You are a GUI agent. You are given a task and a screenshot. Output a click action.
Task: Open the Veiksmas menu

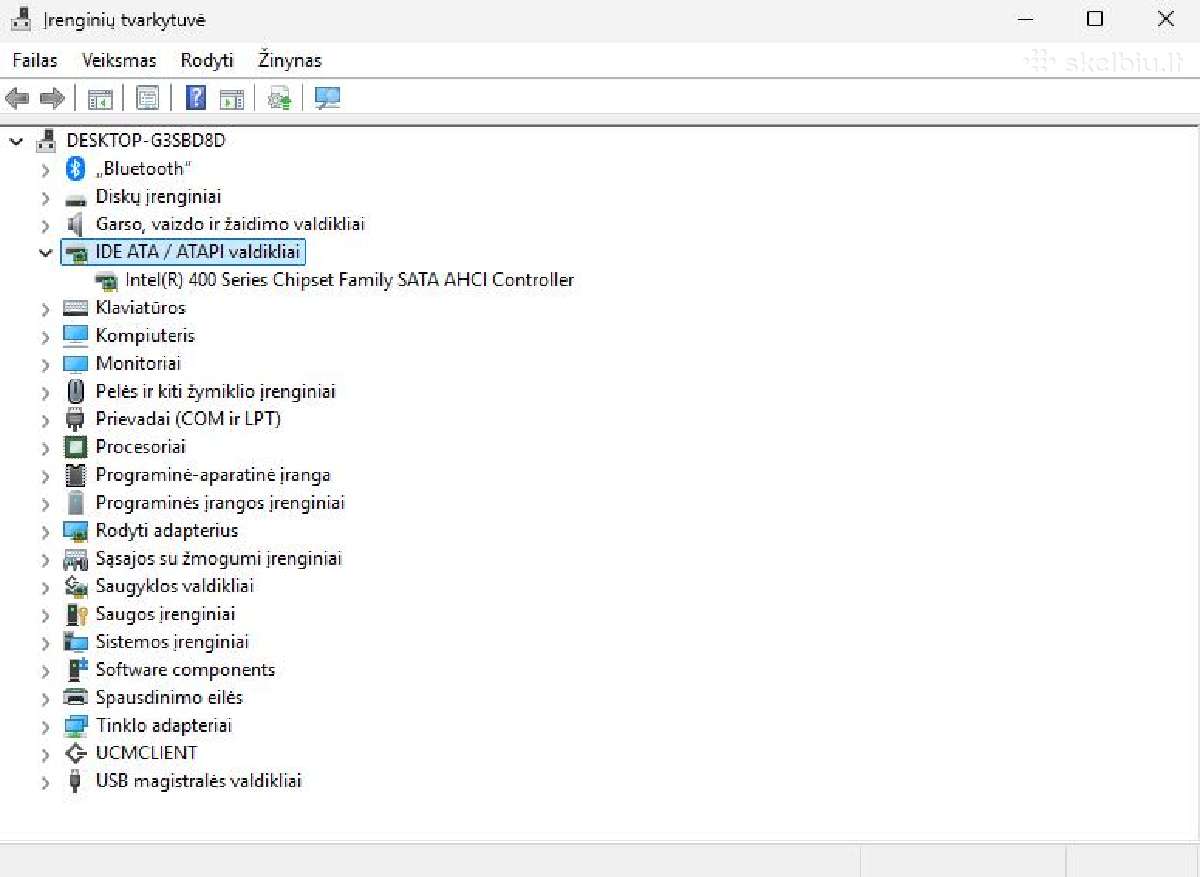[x=119, y=60]
